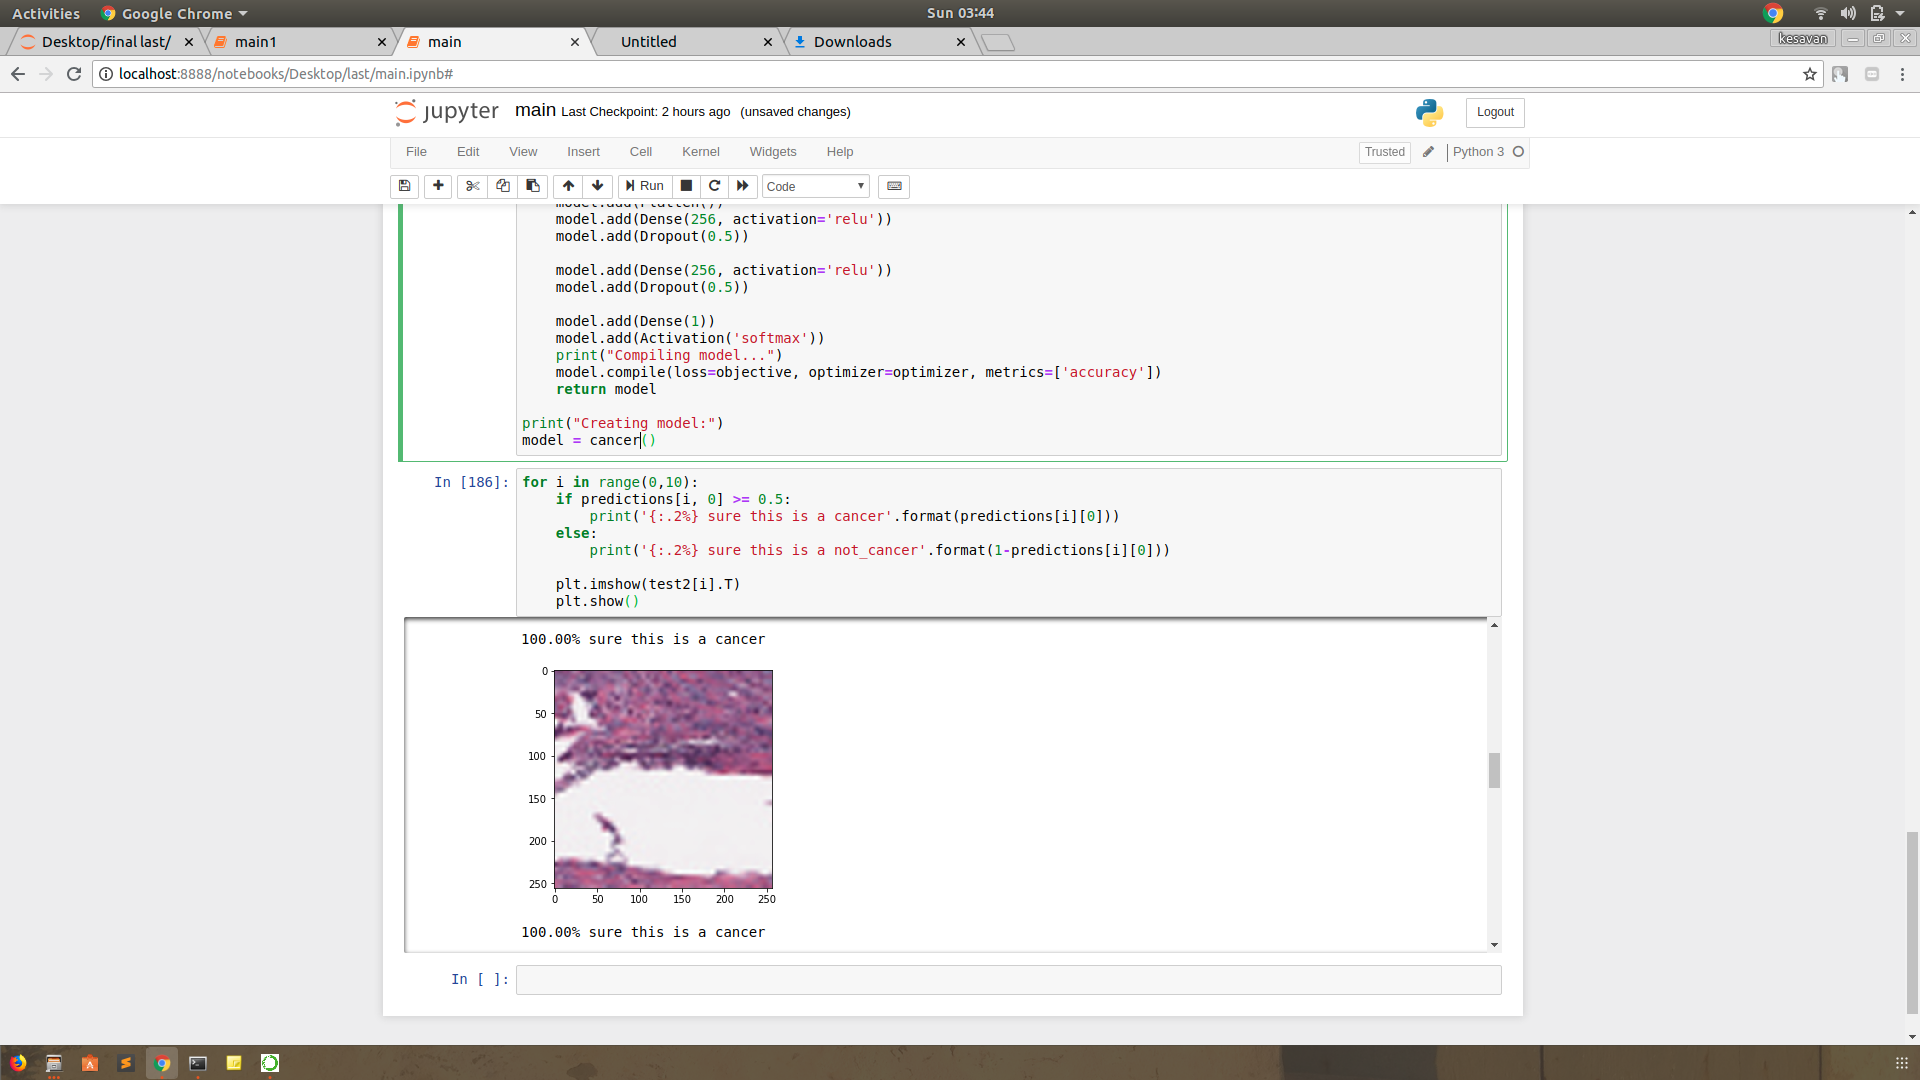Click the empty input cell at bottom
1920x1080 pixels.
click(x=1008, y=980)
